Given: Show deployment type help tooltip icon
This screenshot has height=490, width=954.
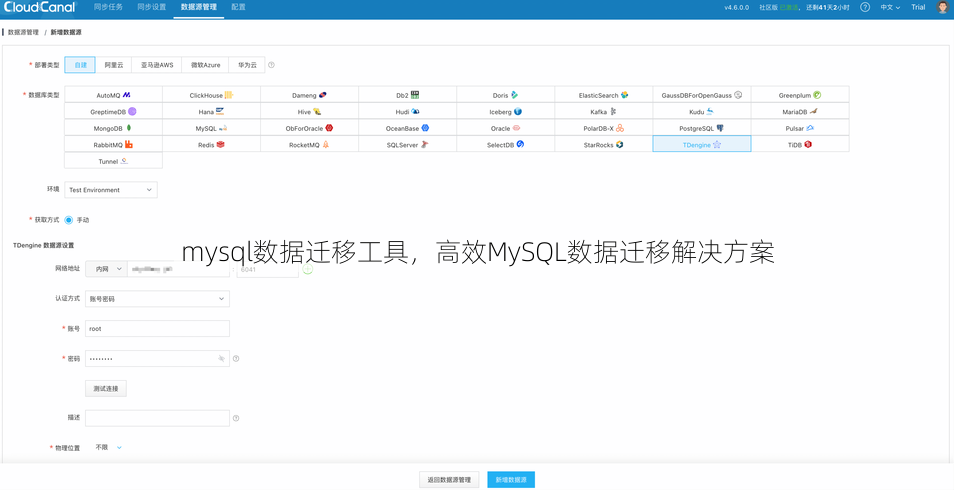Looking at the screenshot, I should click(271, 65).
